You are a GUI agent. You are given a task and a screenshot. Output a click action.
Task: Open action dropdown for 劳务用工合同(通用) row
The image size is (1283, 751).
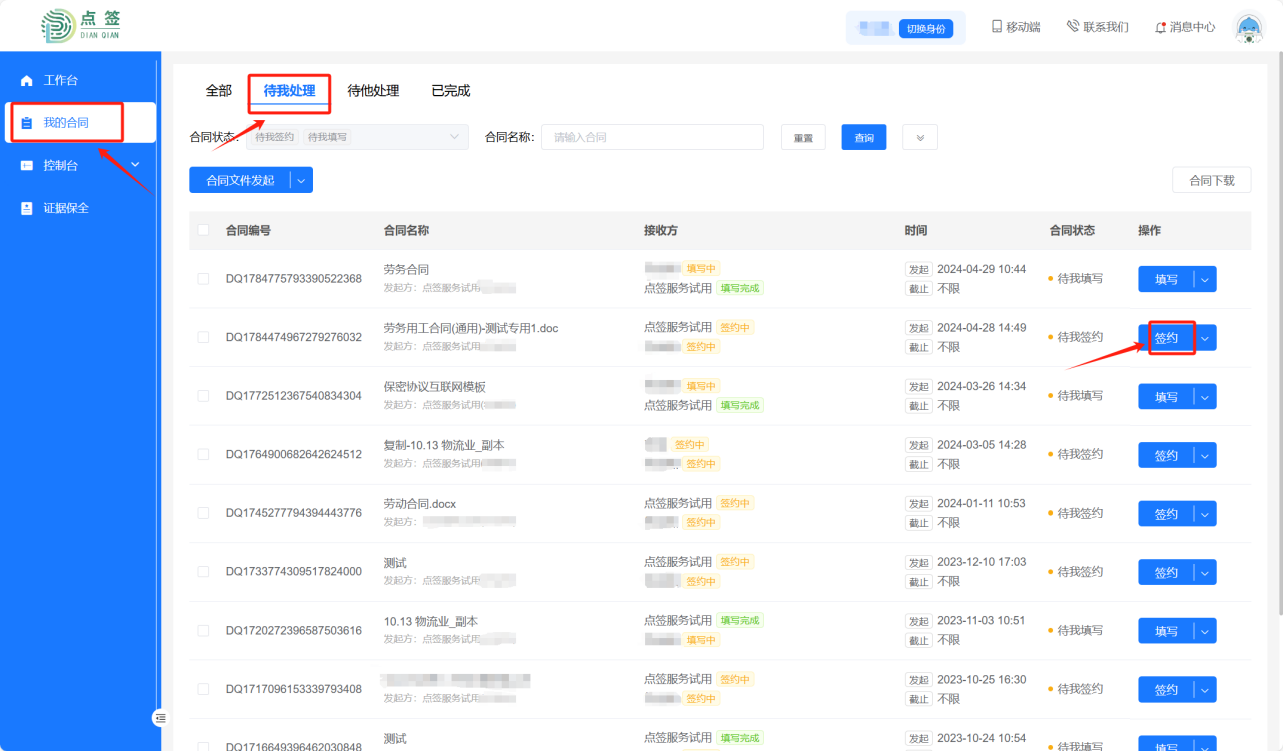point(1205,338)
